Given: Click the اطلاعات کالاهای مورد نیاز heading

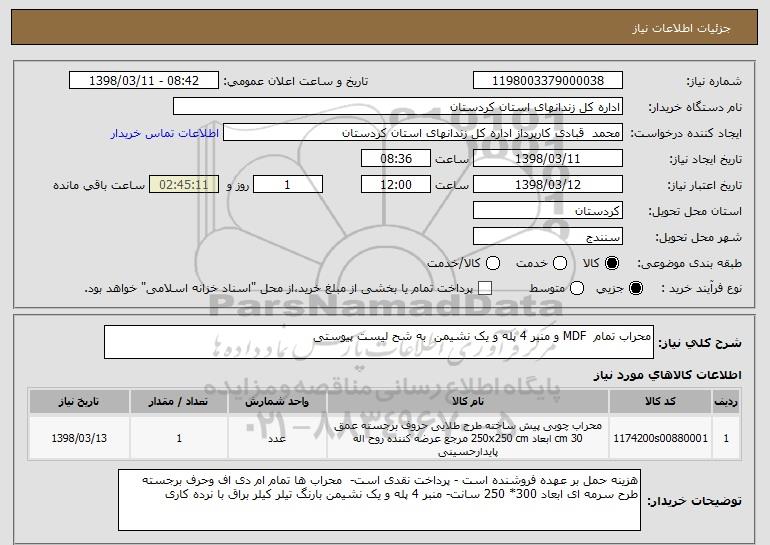Looking at the screenshot, I should tap(667, 375).
